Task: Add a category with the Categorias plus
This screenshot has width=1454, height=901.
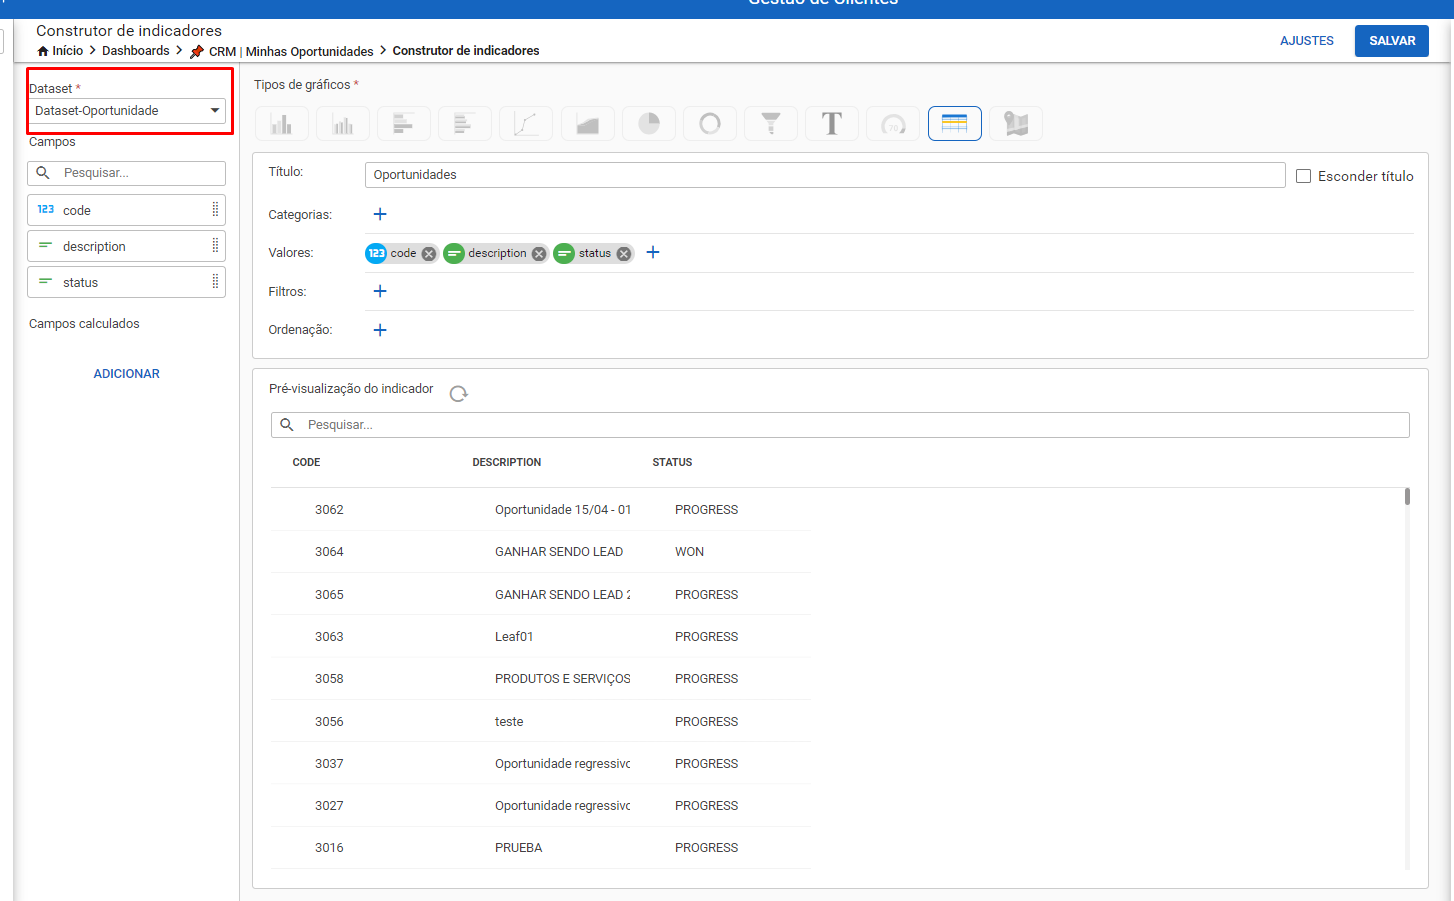Action: point(380,214)
